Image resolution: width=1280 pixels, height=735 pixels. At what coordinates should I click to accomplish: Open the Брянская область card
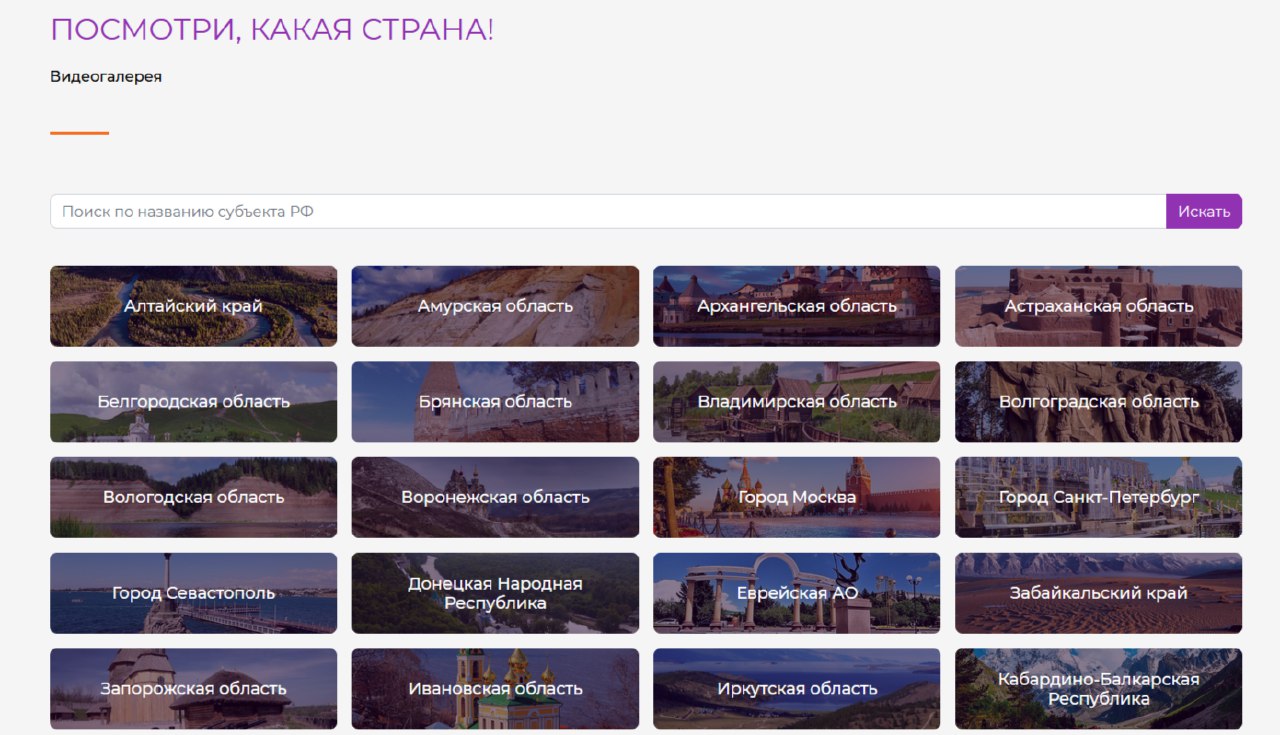(495, 402)
